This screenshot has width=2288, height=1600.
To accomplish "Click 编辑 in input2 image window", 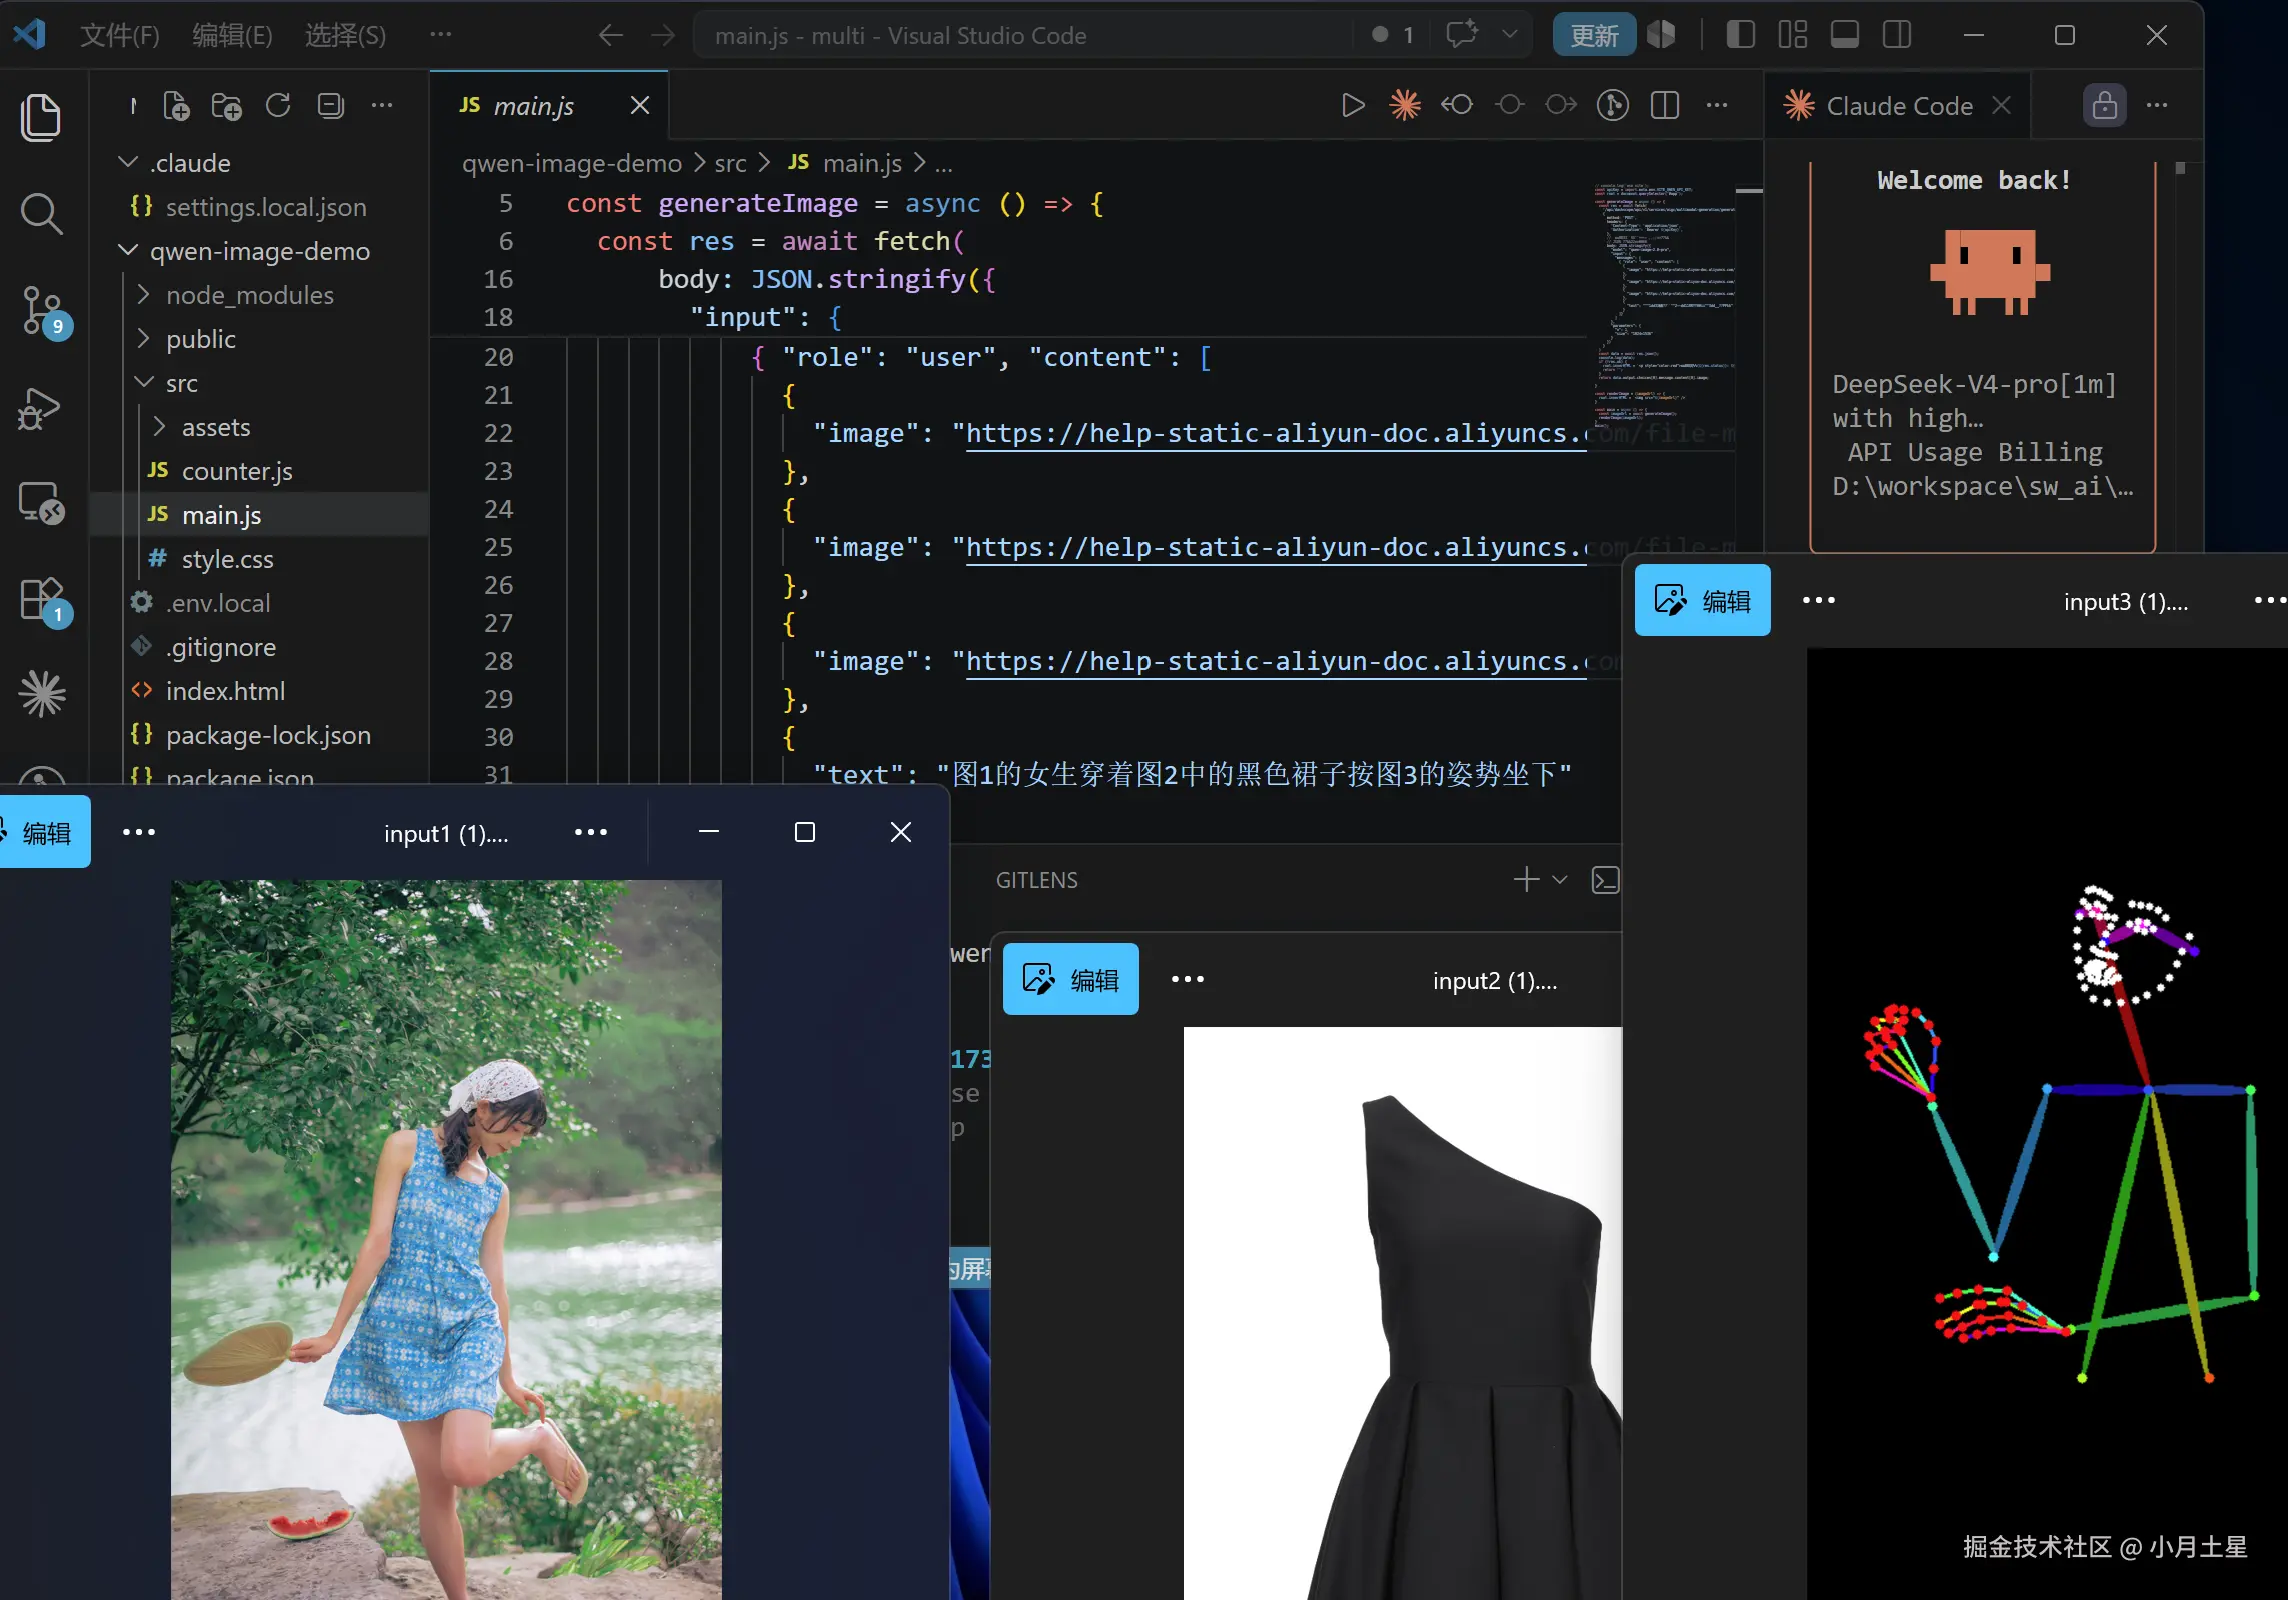I will [1070, 979].
